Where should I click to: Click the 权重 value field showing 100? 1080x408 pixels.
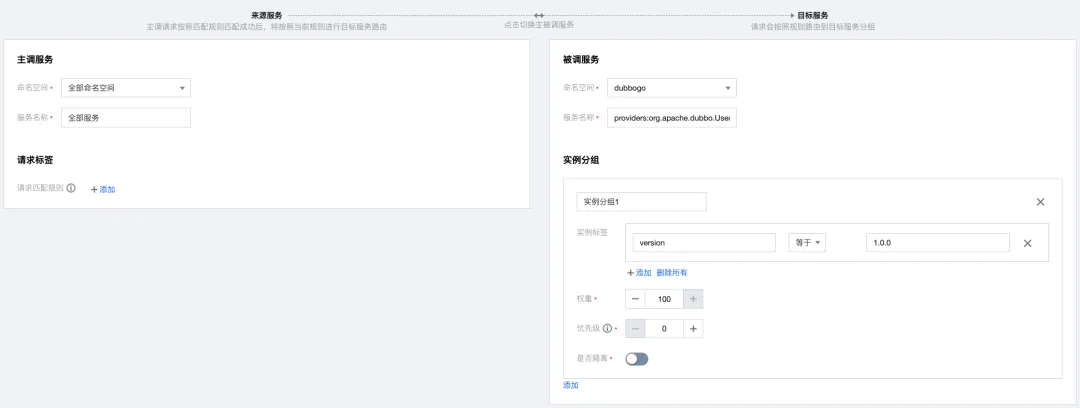pyautogui.click(x=664, y=299)
